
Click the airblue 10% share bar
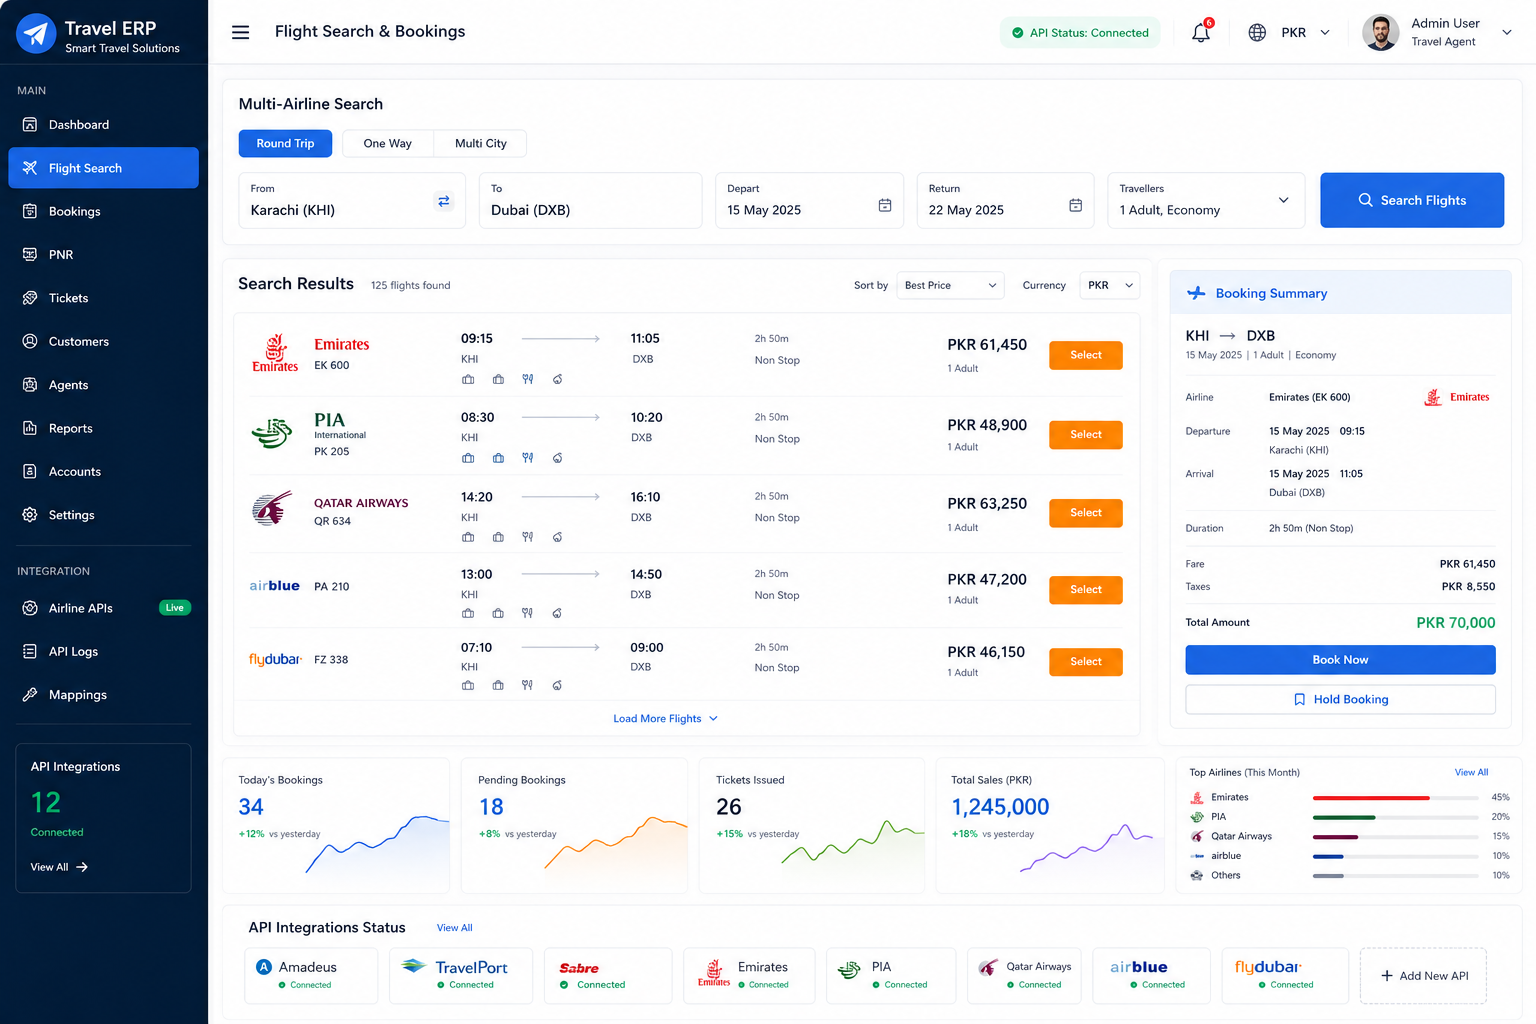(x=1395, y=856)
